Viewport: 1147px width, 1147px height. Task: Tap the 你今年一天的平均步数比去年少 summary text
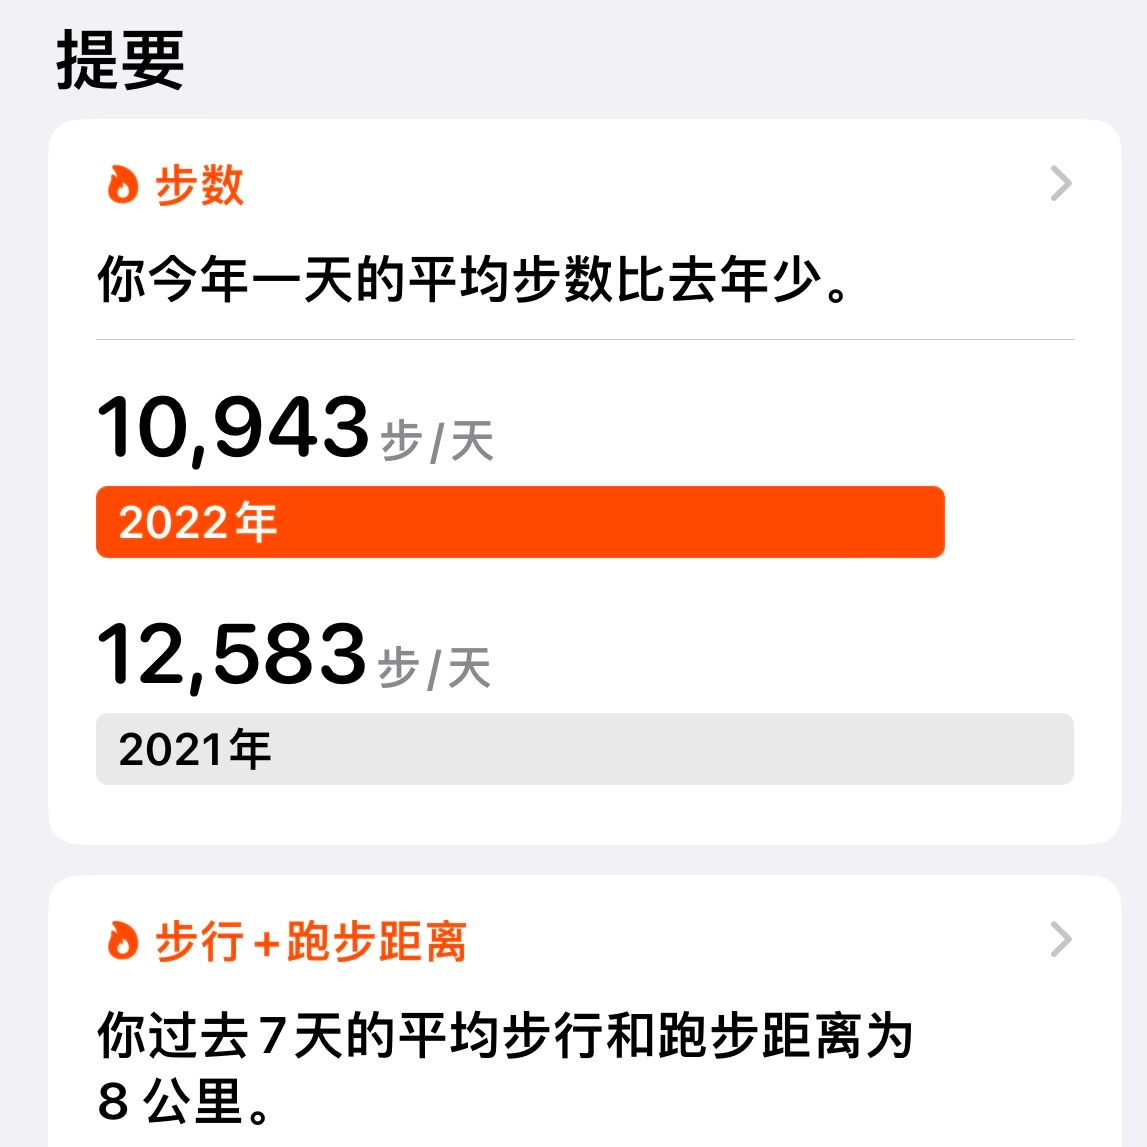click(475, 279)
